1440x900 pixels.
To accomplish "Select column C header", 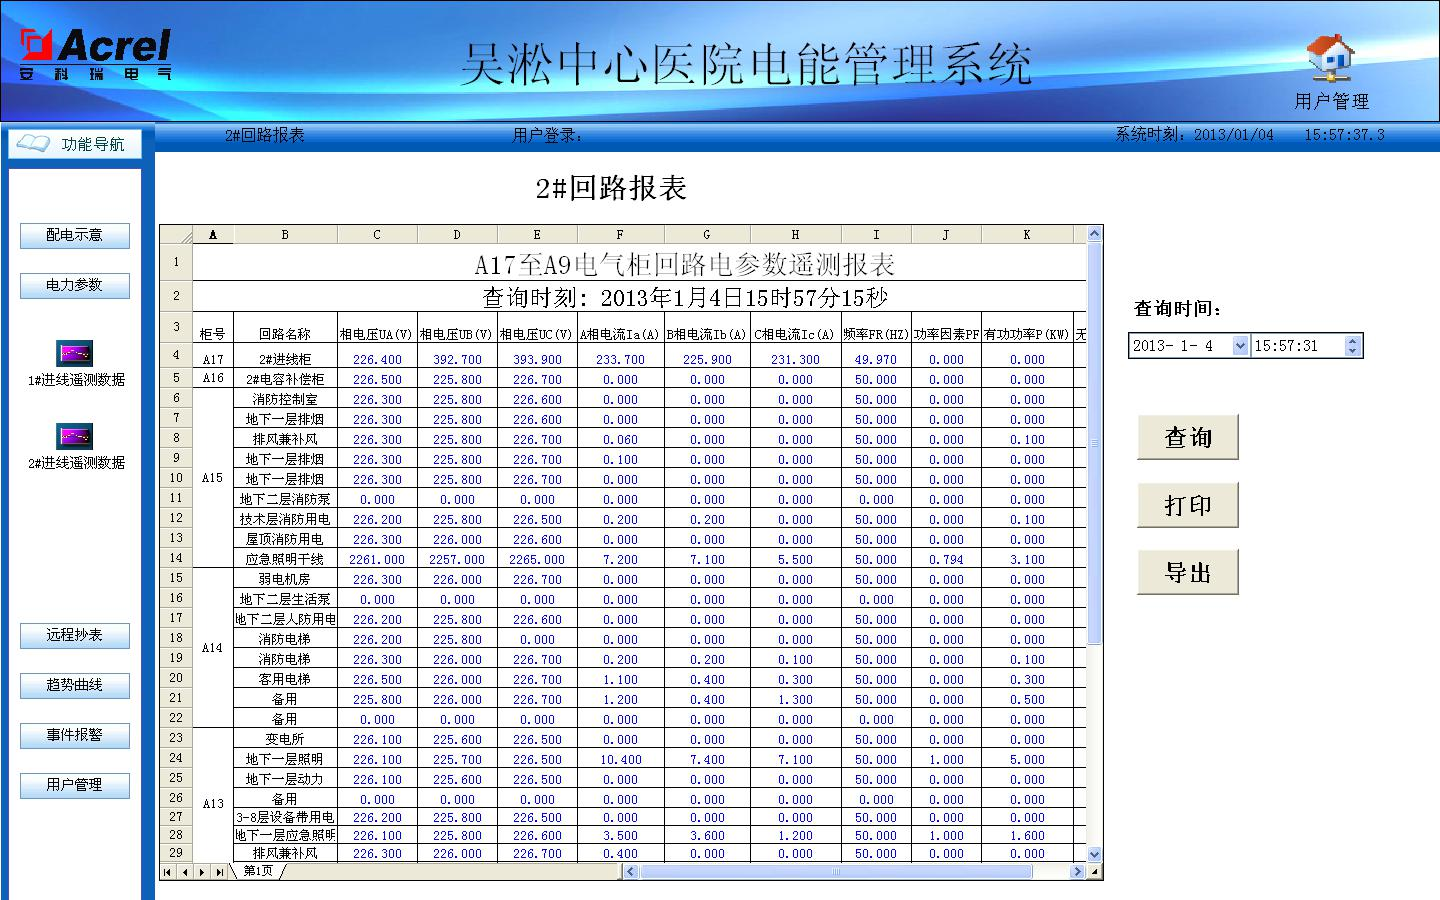I will [377, 235].
